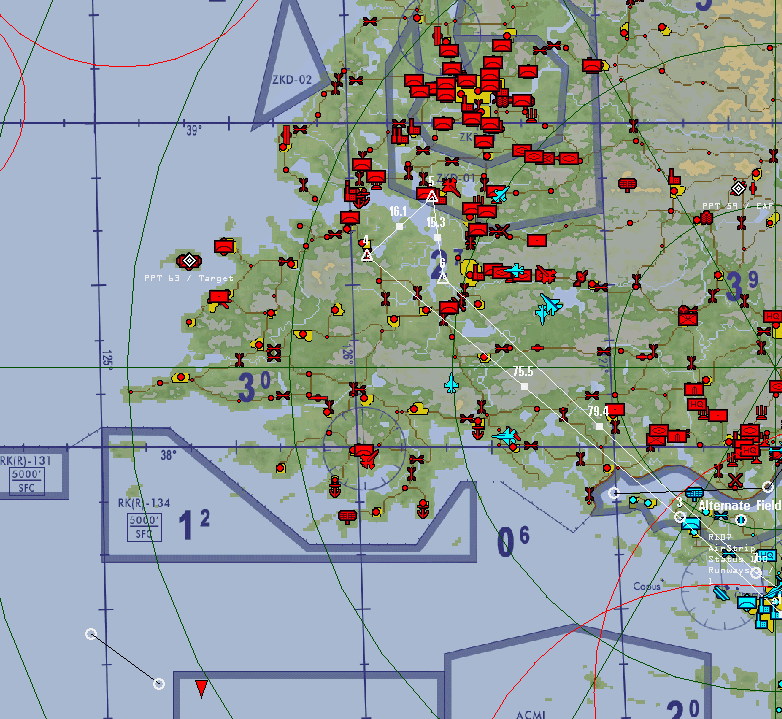Select the cyan air defense icon at waypoint 3

(x=691, y=524)
